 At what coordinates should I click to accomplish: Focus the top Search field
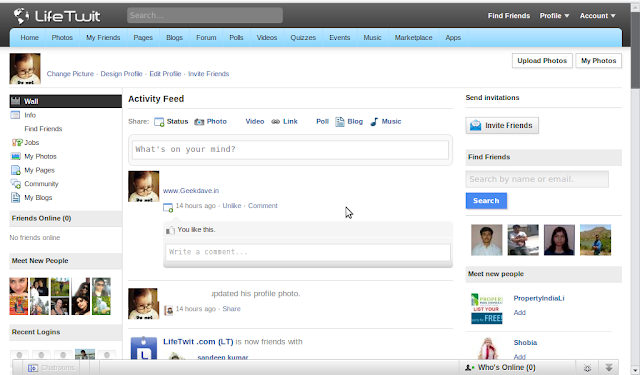(x=204, y=16)
